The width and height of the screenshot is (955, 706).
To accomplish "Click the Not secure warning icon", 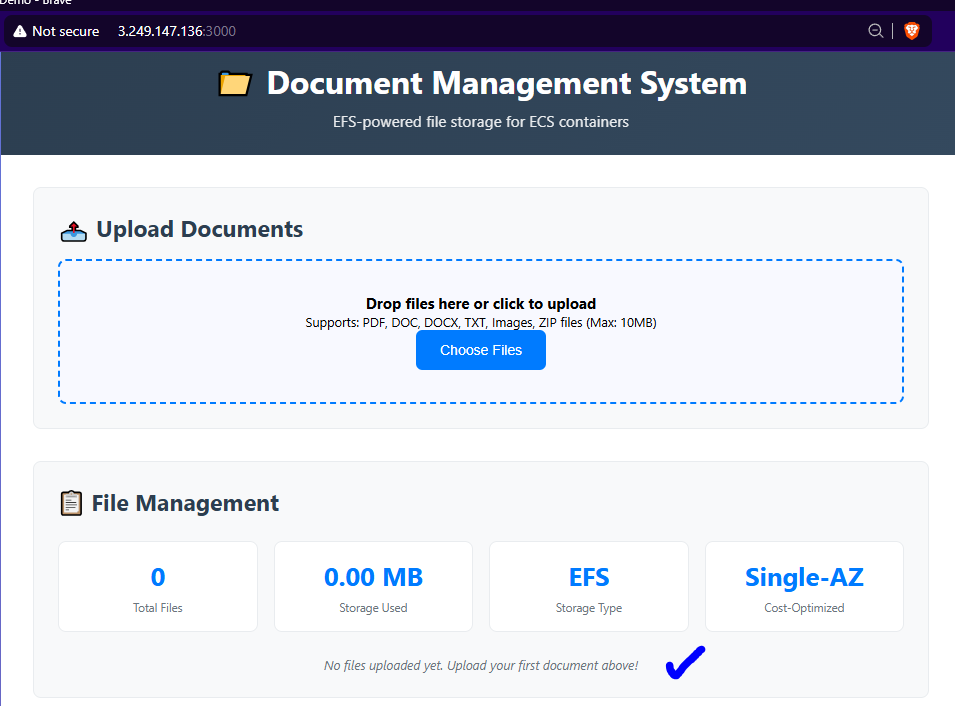I will [20, 31].
